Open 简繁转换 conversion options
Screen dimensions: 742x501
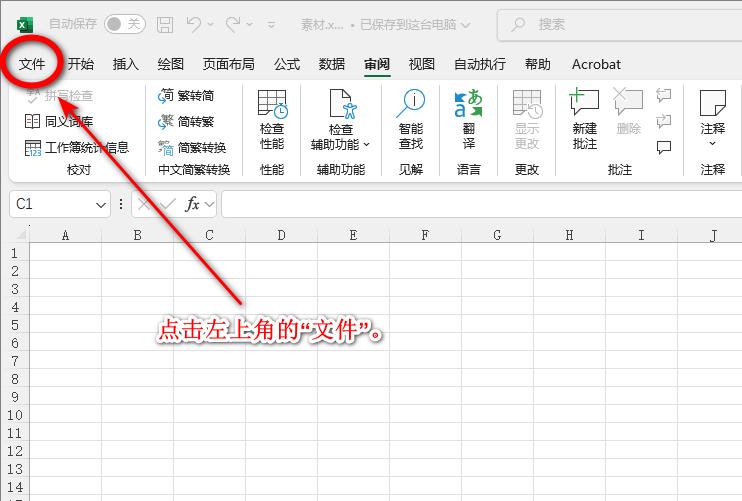point(192,148)
